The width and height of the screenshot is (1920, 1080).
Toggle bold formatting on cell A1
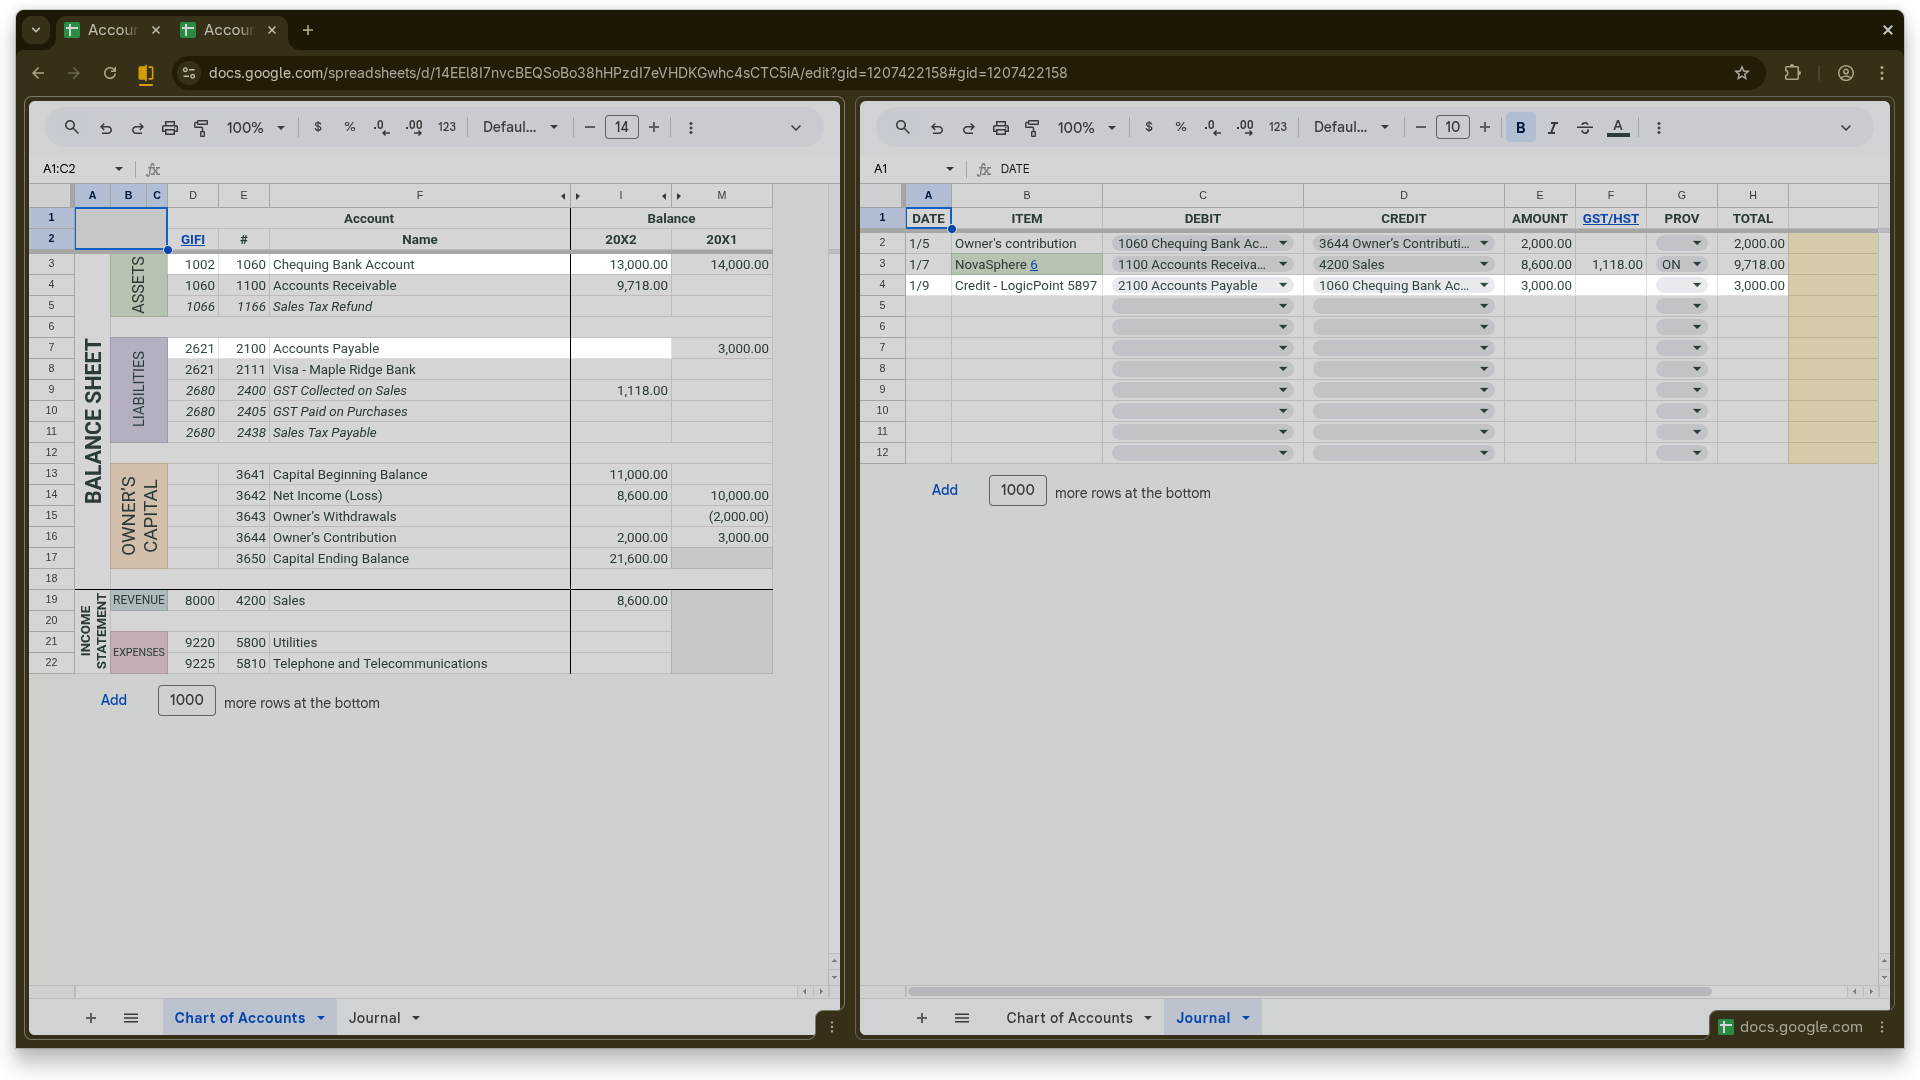click(1520, 127)
